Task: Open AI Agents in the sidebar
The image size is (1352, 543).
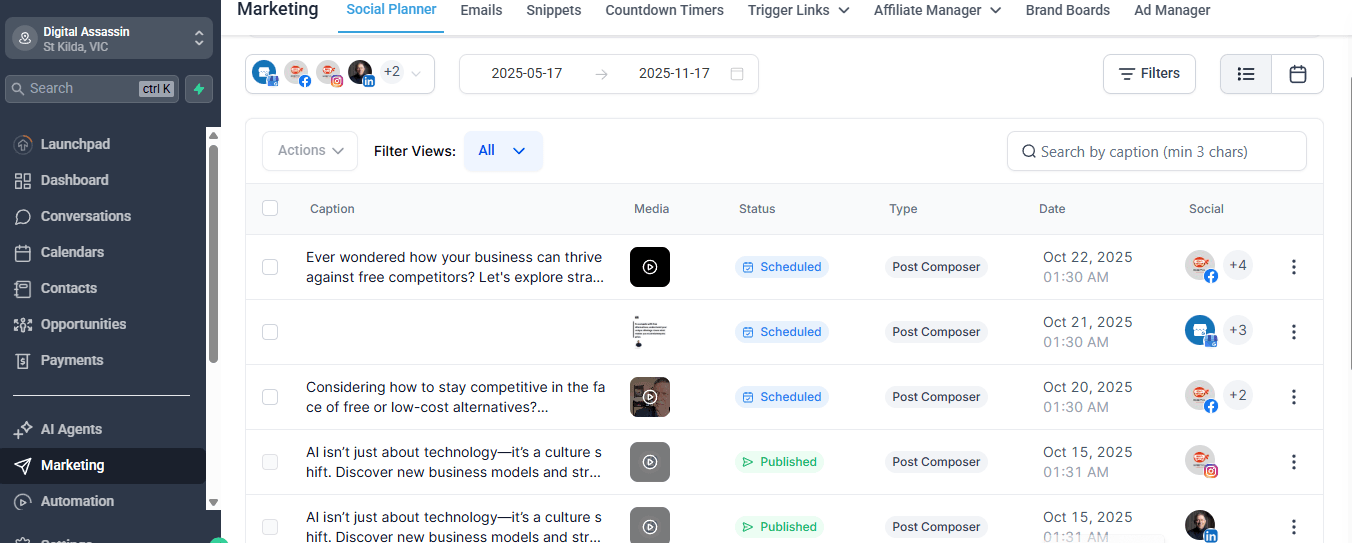Action: point(71,429)
